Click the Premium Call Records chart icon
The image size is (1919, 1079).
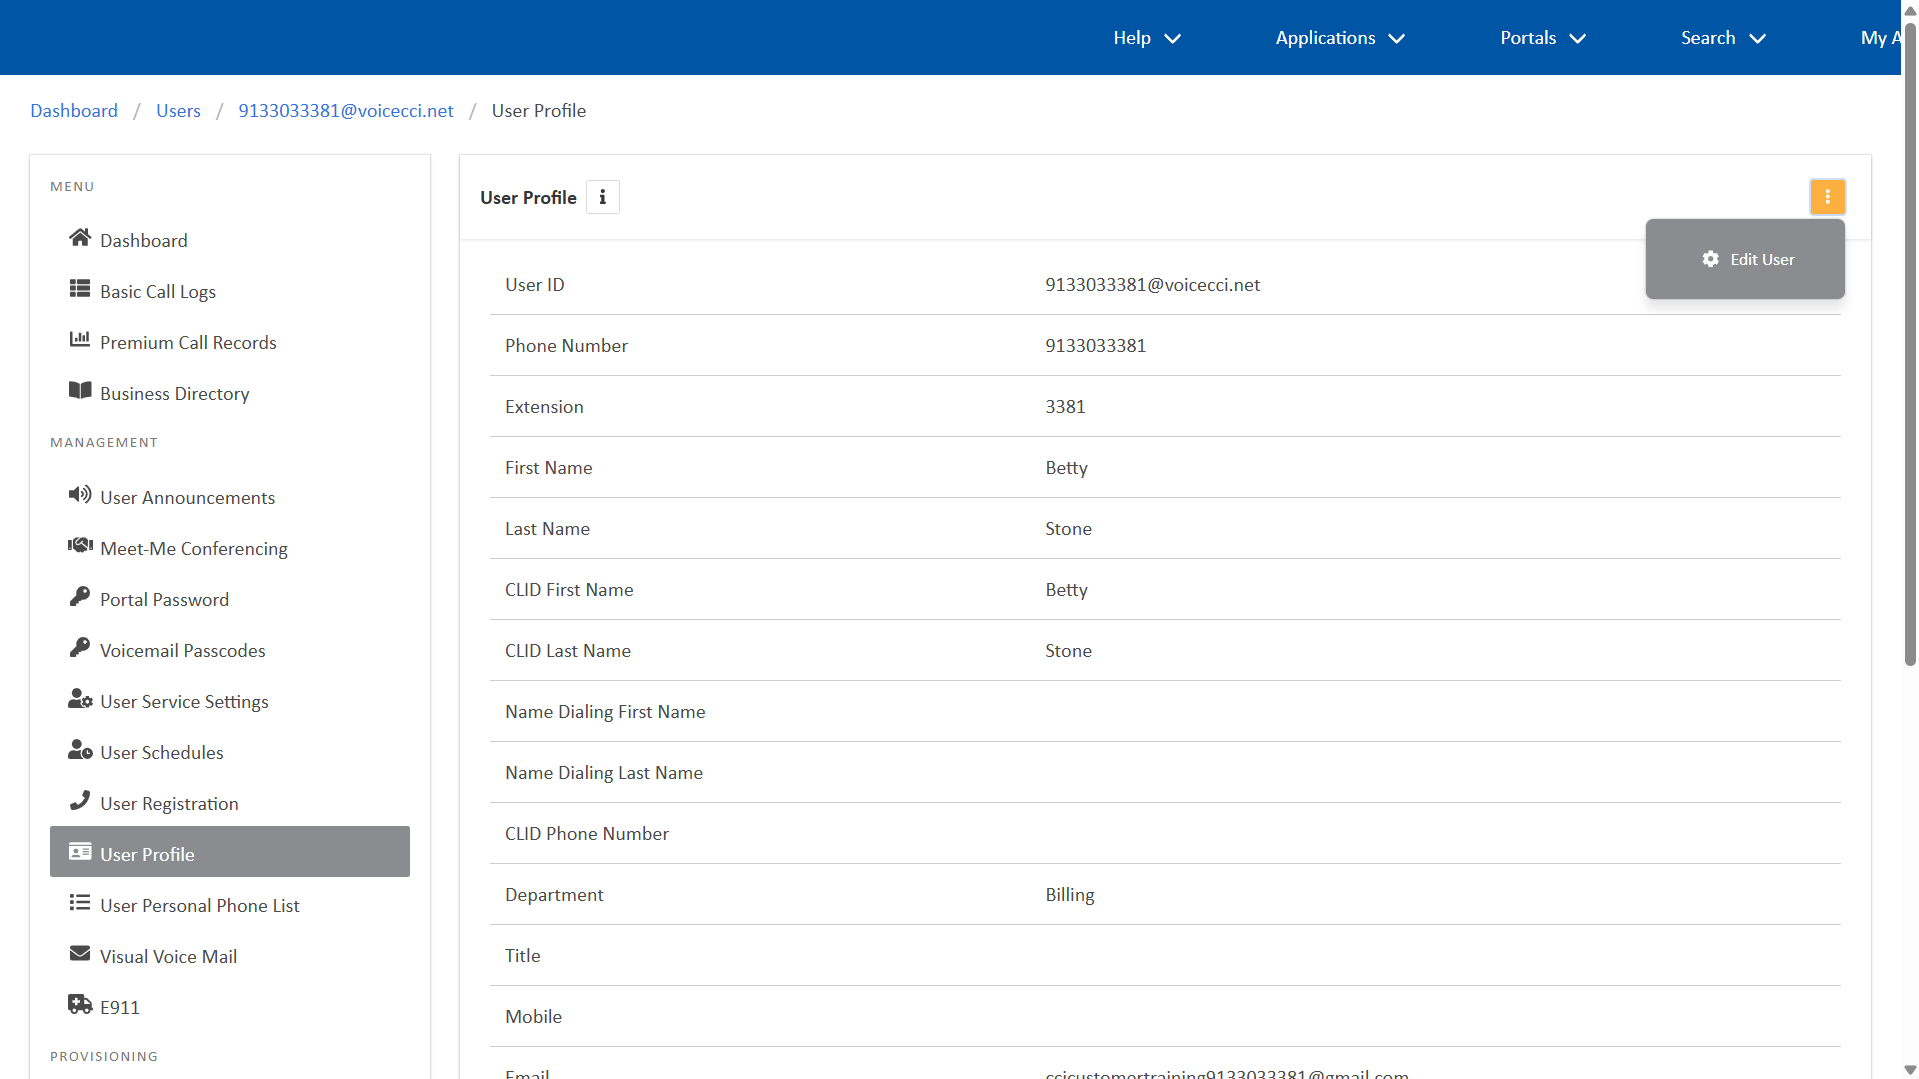point(80,340)
